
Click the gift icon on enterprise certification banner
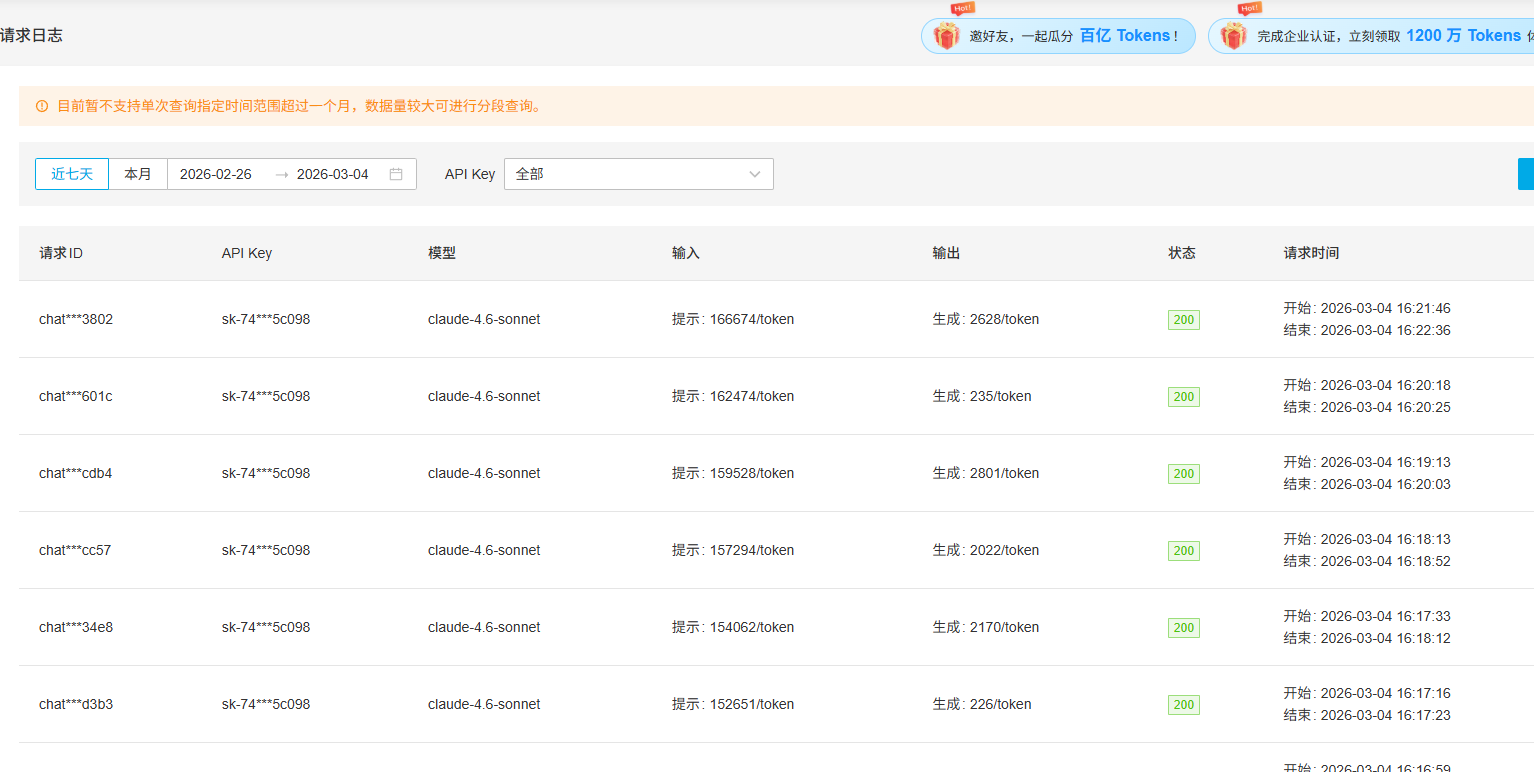(1233, 36)
